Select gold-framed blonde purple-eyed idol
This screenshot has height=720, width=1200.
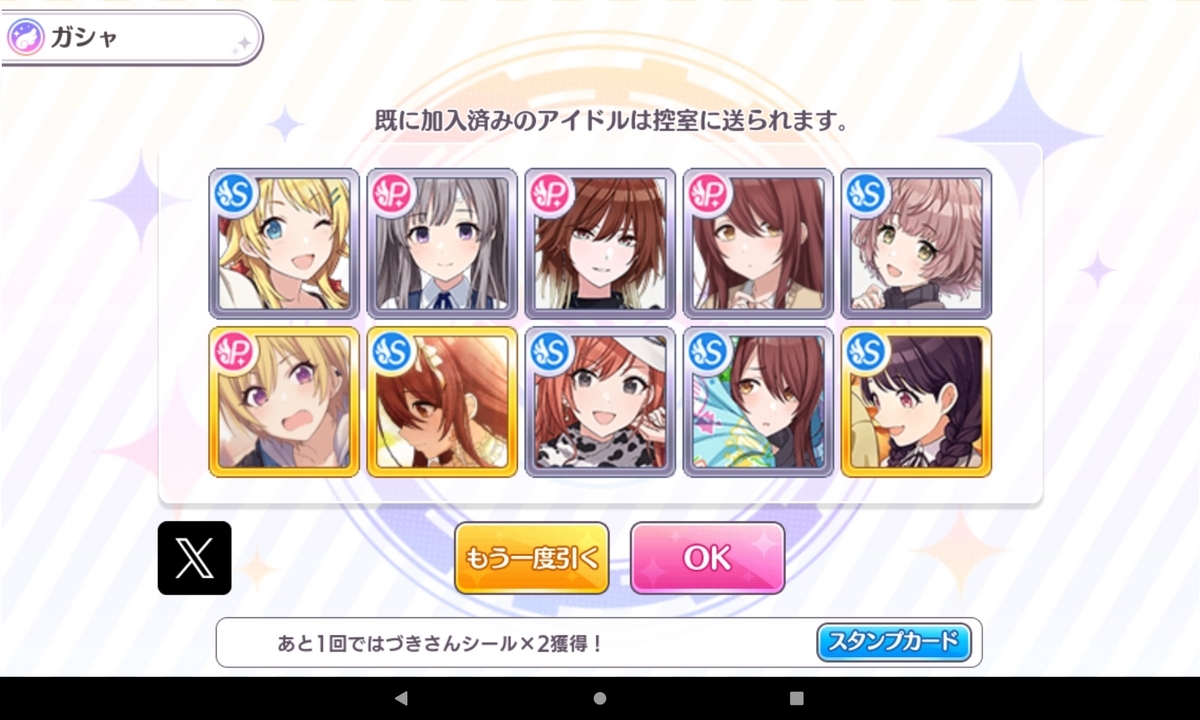pos(284,402)
